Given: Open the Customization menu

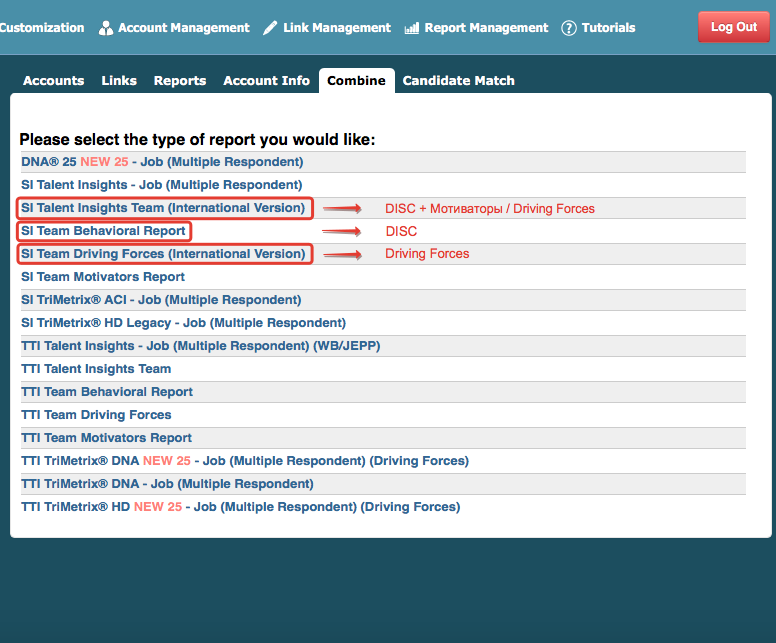Looking at the screenshot, I should [x=42, y=28].
